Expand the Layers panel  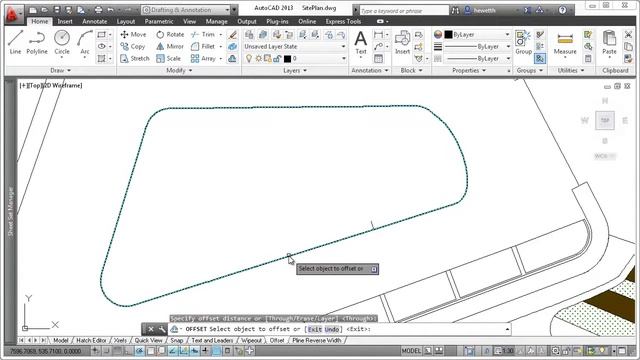295,71
